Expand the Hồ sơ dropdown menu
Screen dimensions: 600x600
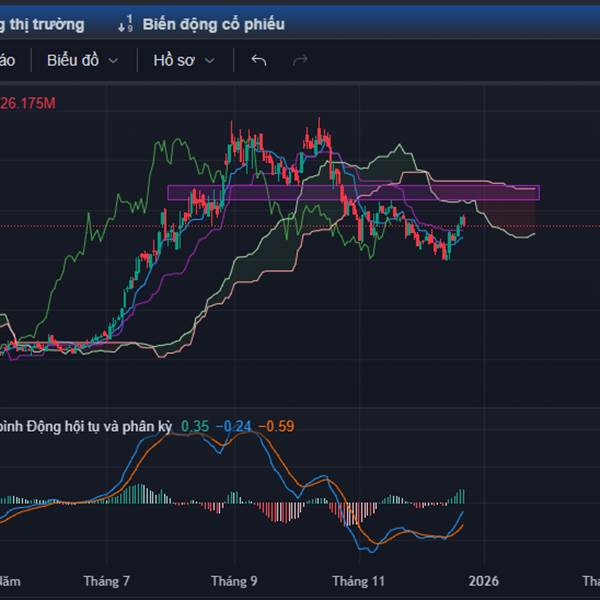pos(183,61)
